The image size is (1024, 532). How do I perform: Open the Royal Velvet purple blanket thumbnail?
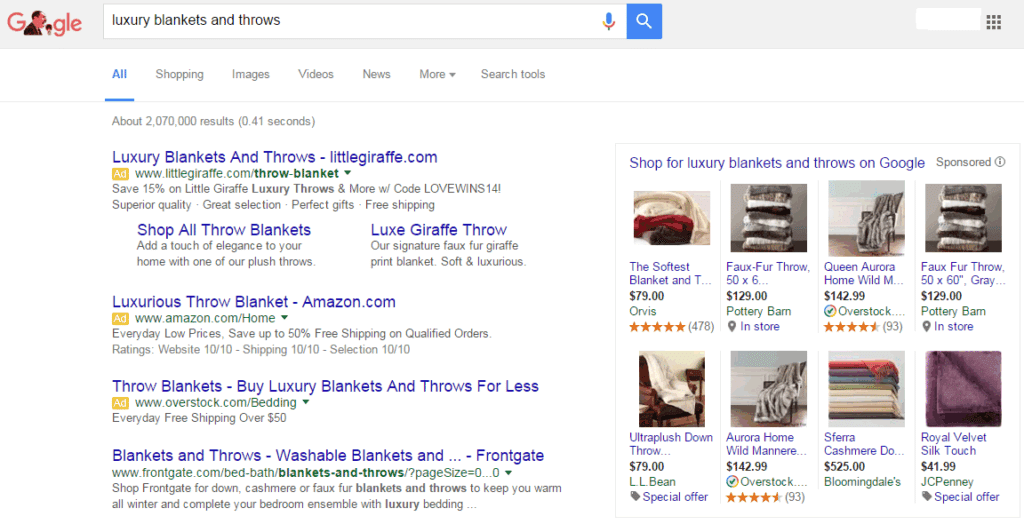(961, 389)
